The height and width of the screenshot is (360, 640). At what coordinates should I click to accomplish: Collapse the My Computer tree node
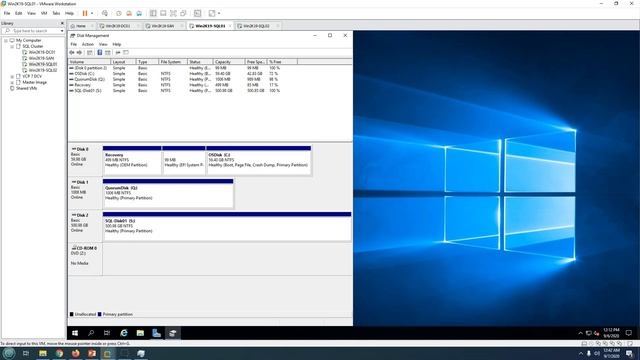point(6,40)
